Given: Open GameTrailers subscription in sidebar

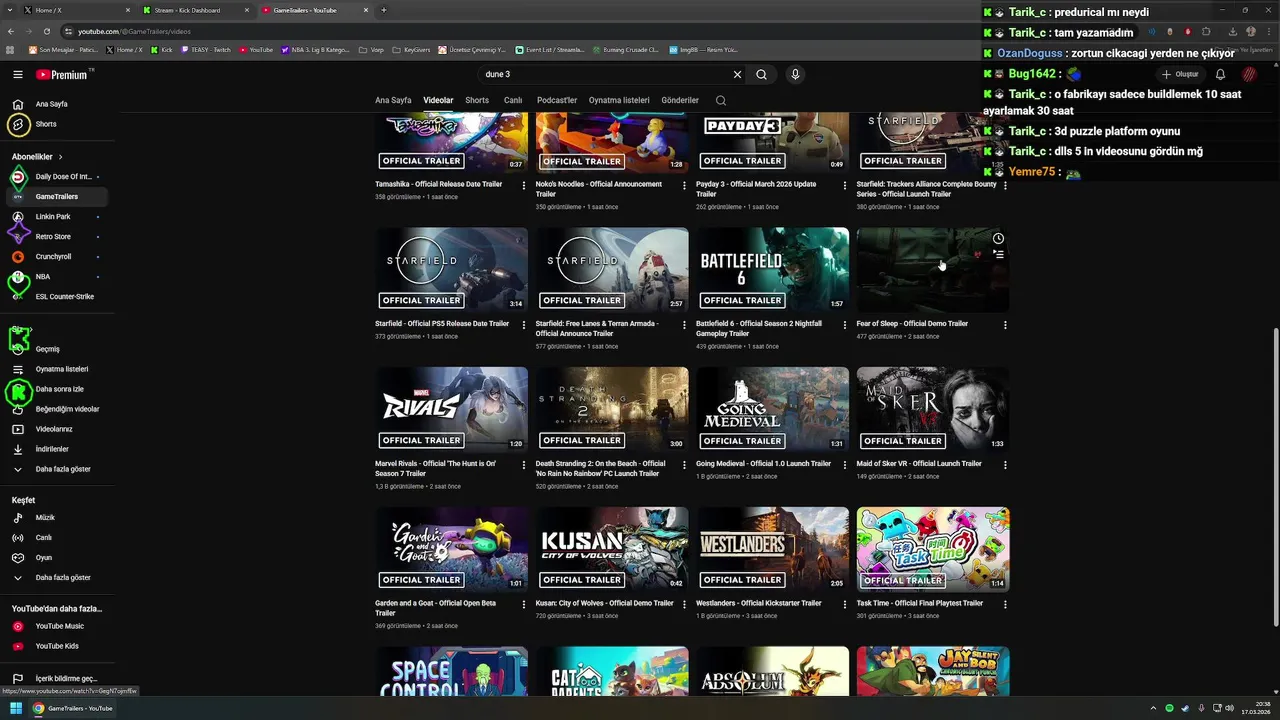Looking at the screenshot, I should click(x=57, y=197).
